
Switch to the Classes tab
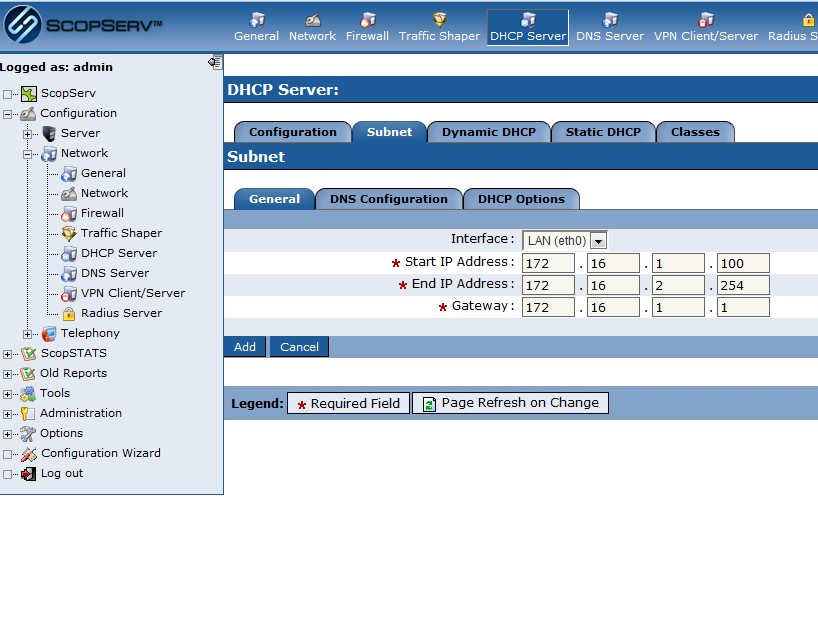pyautogui.click(x=695, y=132)
